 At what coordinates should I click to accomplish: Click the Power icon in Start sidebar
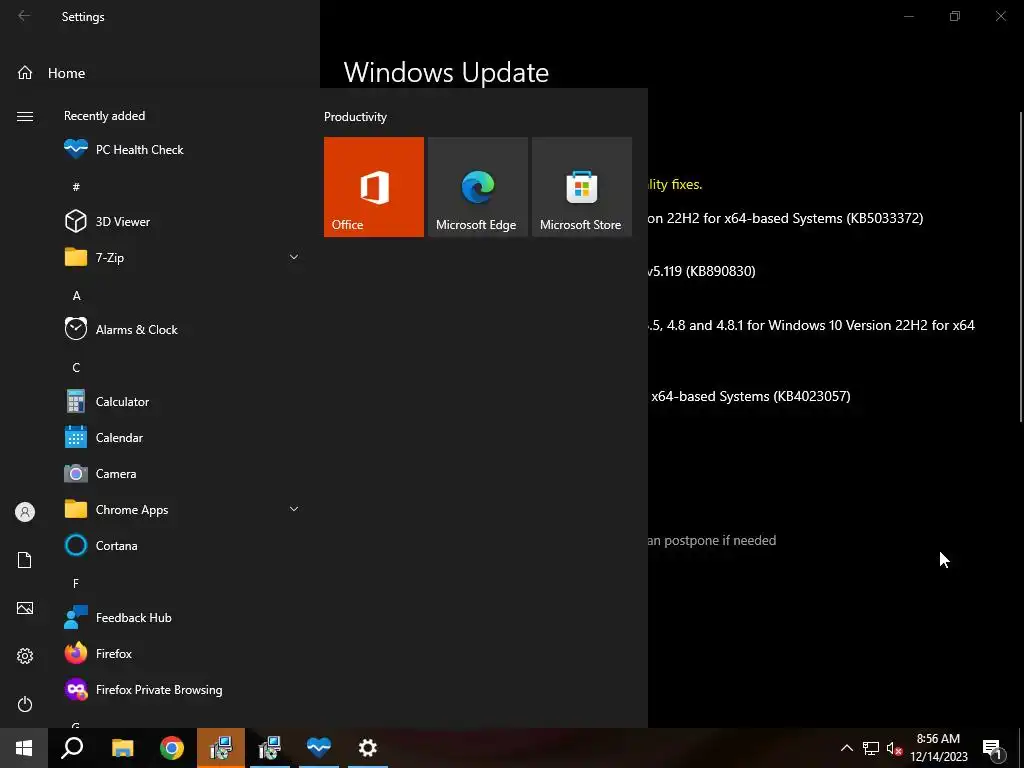tap(25, 704)
